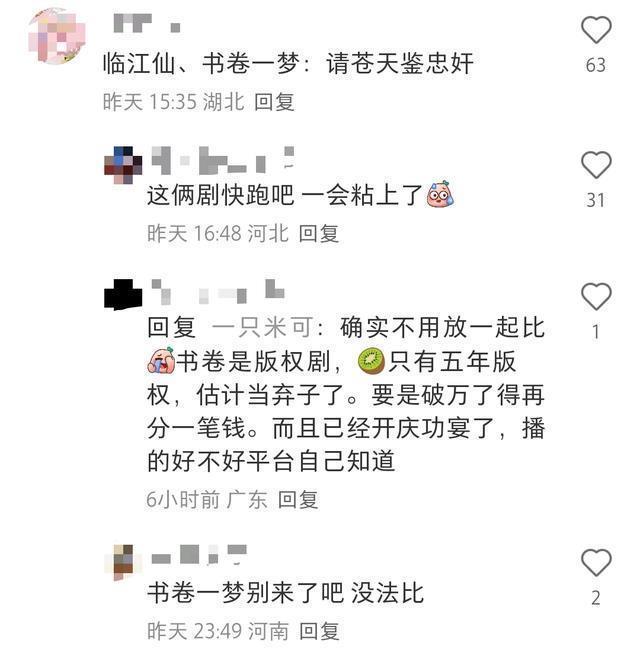Like the Hebei comment with 31 likes
This screenshot has height=665, width=640.
[596, 164]
